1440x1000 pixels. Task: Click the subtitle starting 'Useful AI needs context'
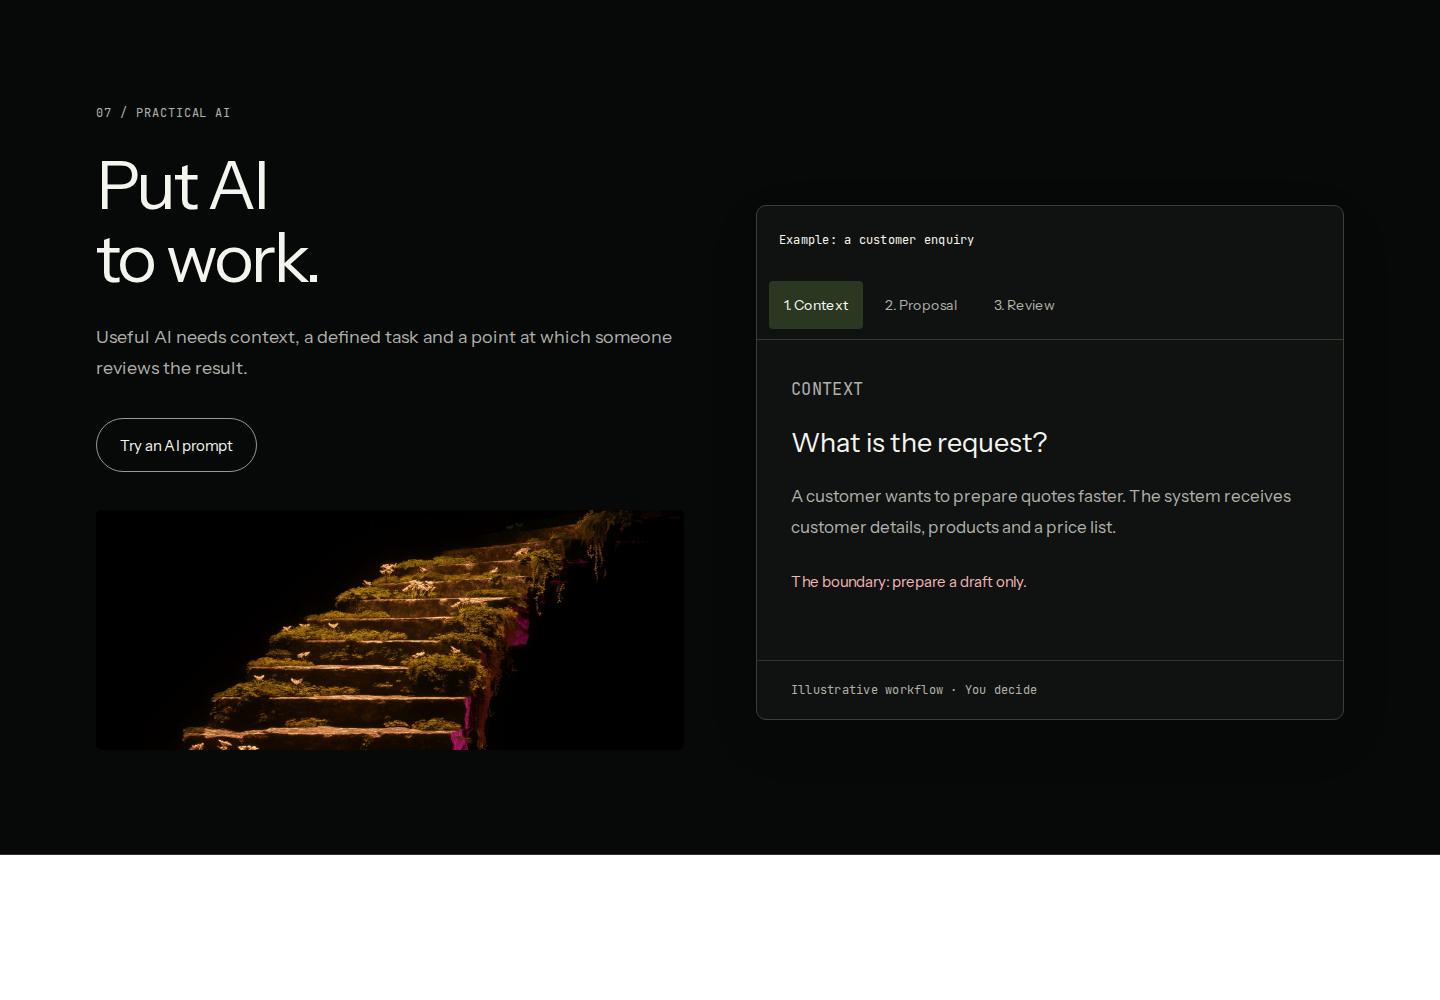384,352
